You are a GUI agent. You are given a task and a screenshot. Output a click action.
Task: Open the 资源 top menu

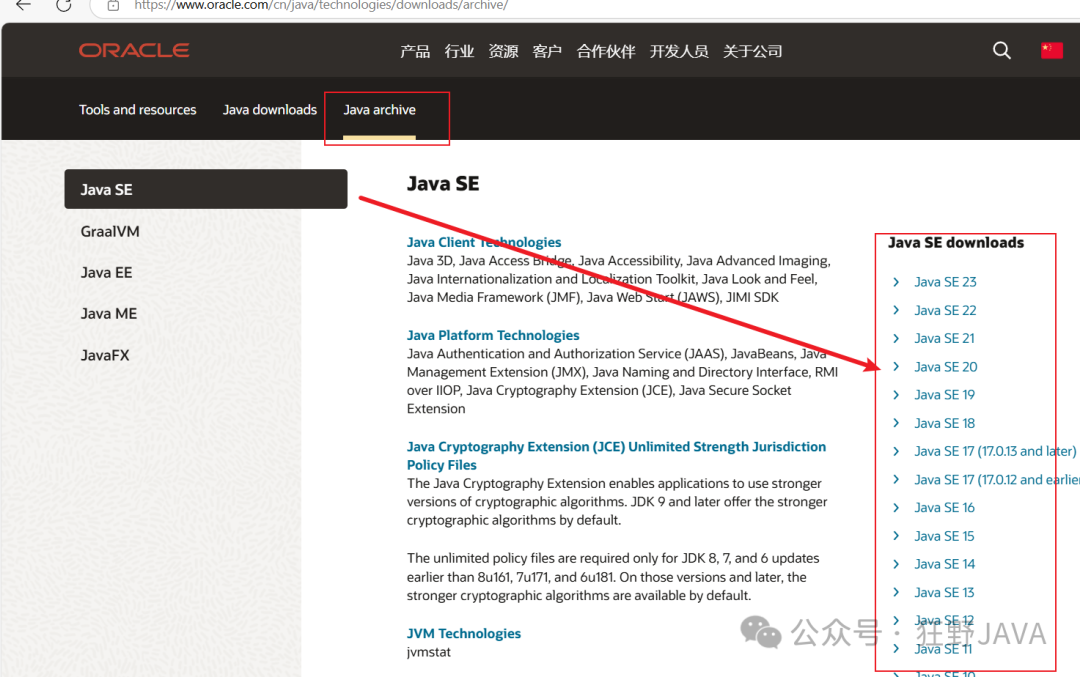[503, 51]
